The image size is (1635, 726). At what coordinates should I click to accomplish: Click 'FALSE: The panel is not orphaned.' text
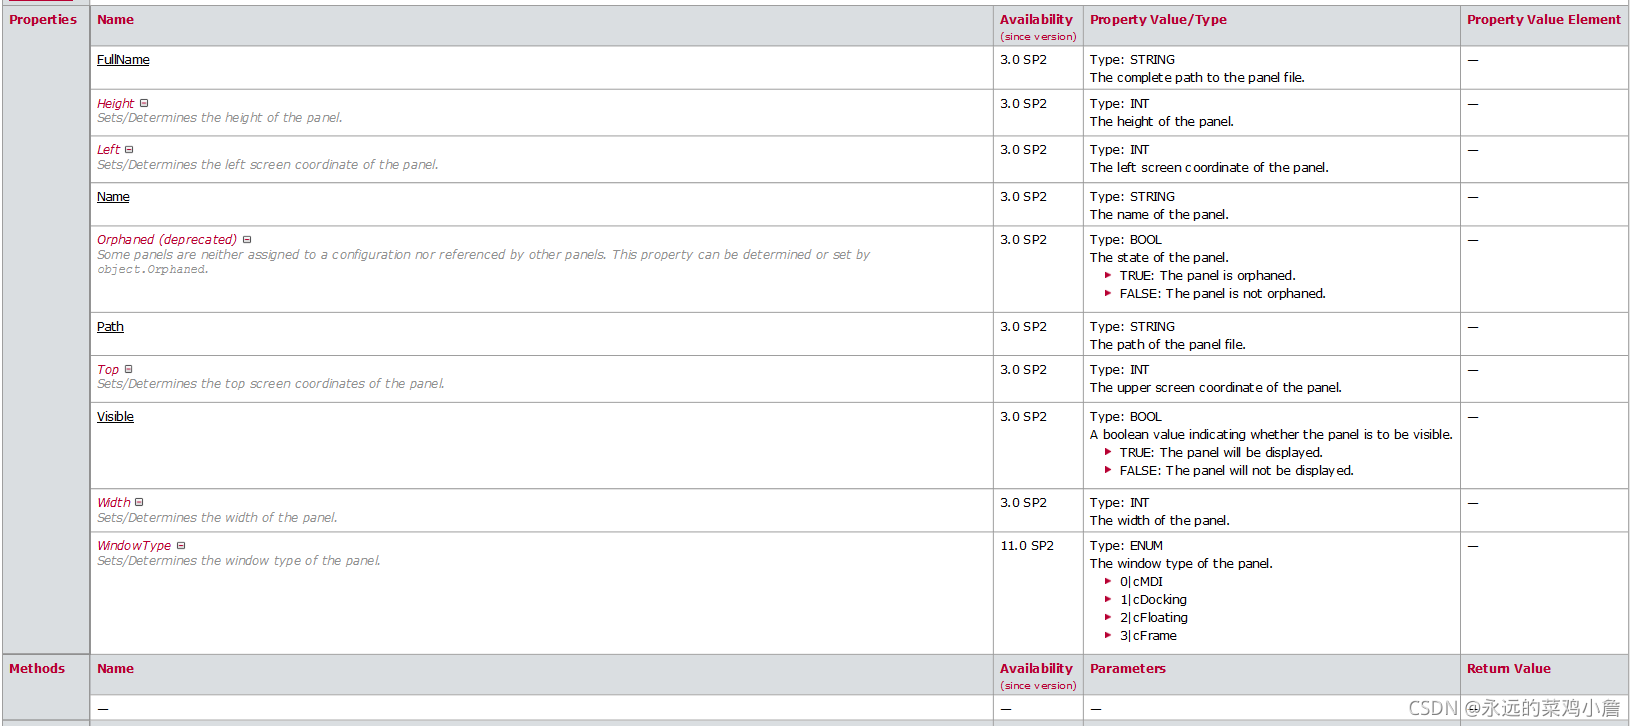[1222, 294]
